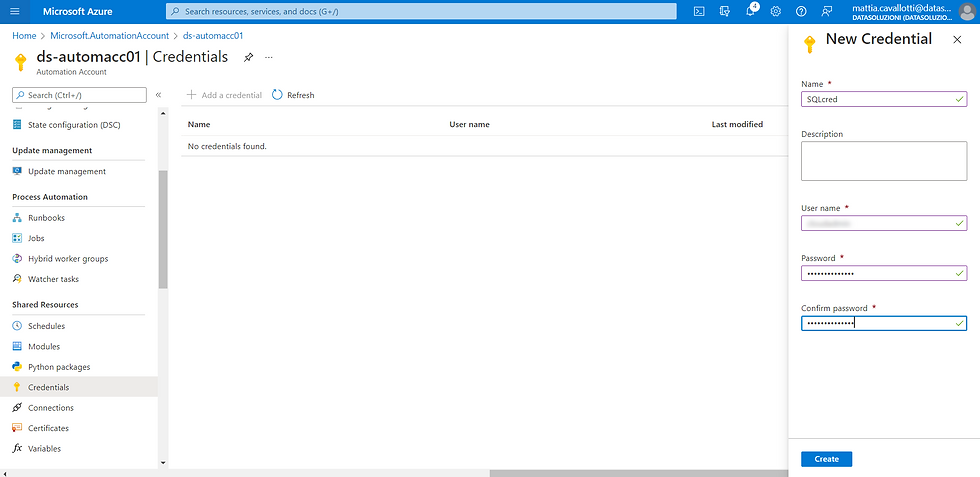Screen dimensions: 980x477
Task: Open the More options ellipsis
Action: 269,57
